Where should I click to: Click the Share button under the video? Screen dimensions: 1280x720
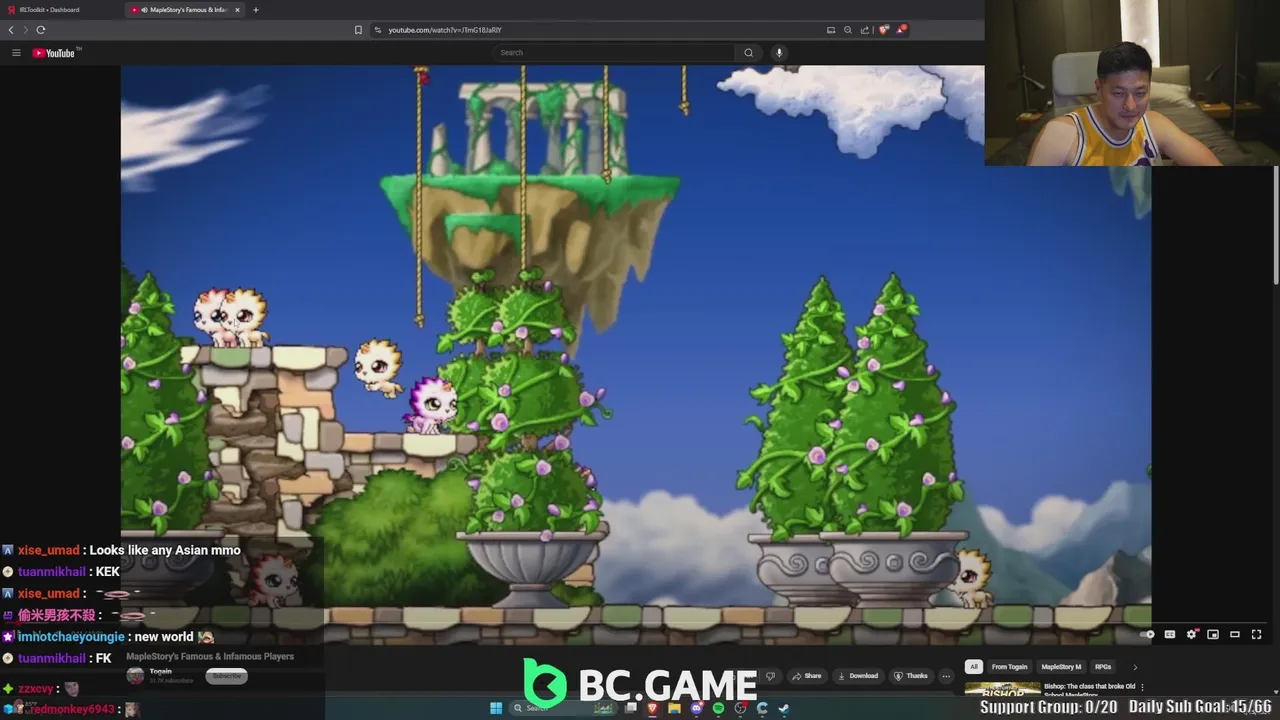point(806,676)
